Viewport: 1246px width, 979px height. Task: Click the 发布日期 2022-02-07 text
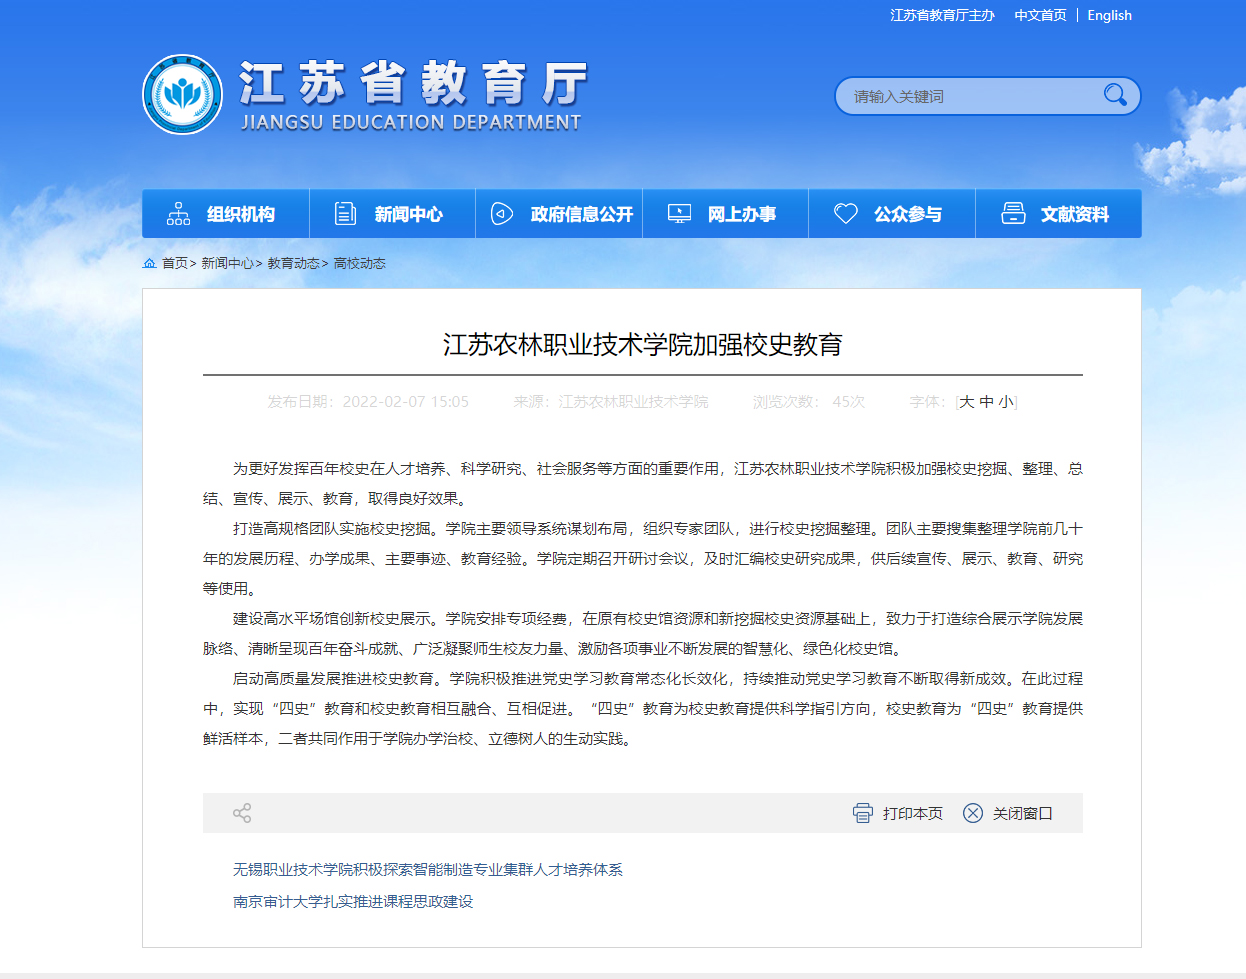[x=368, y=402]
